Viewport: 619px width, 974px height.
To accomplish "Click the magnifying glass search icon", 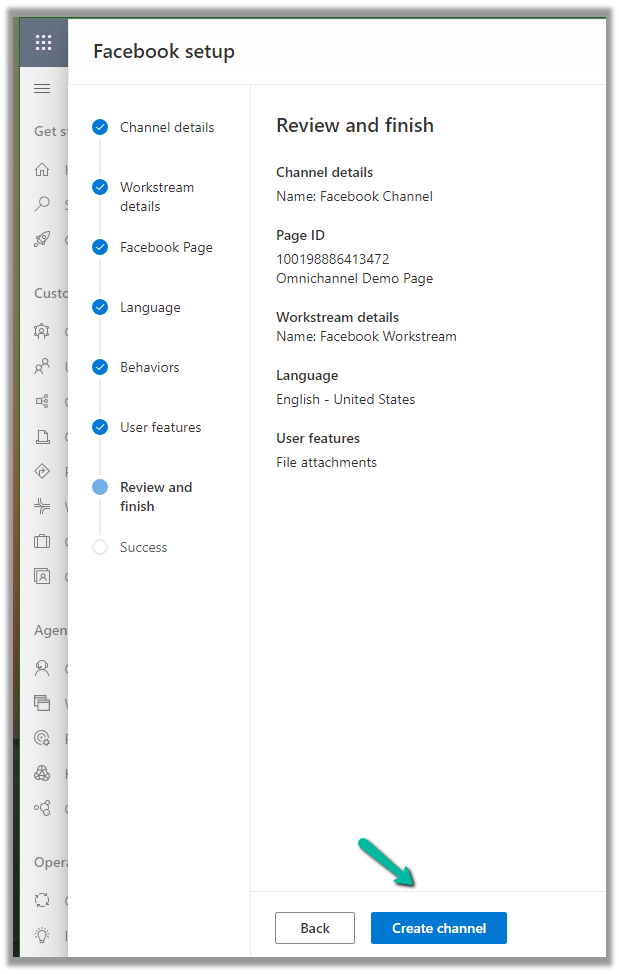I will pos(42,204).
